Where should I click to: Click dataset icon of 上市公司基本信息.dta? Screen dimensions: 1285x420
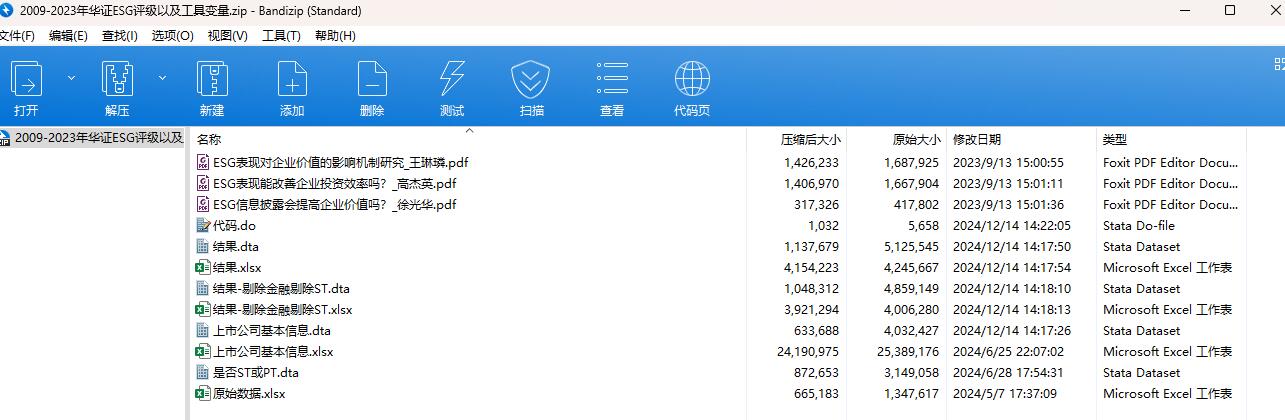coord(204,330)
